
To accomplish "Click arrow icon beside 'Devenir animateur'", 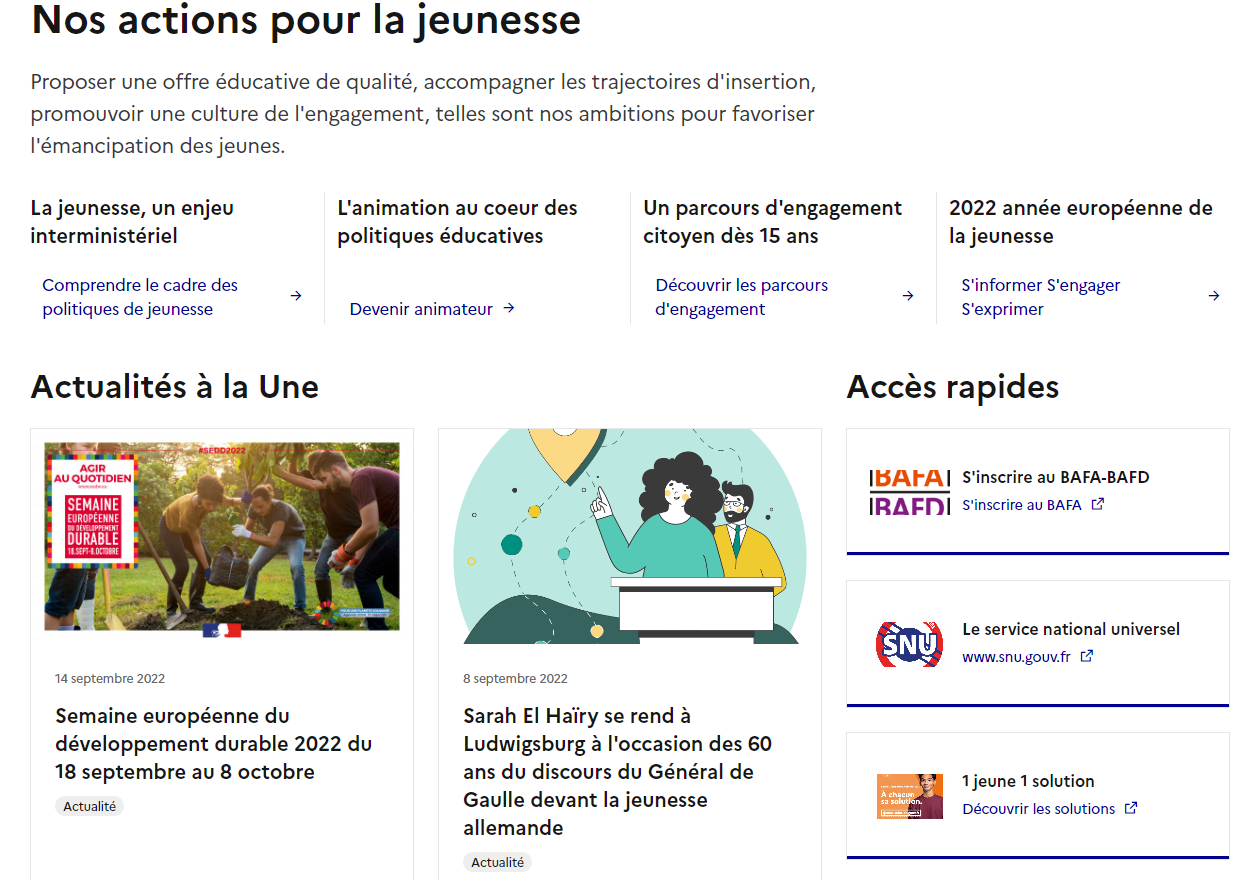I will pyautogui.click(x=509, y=308).
